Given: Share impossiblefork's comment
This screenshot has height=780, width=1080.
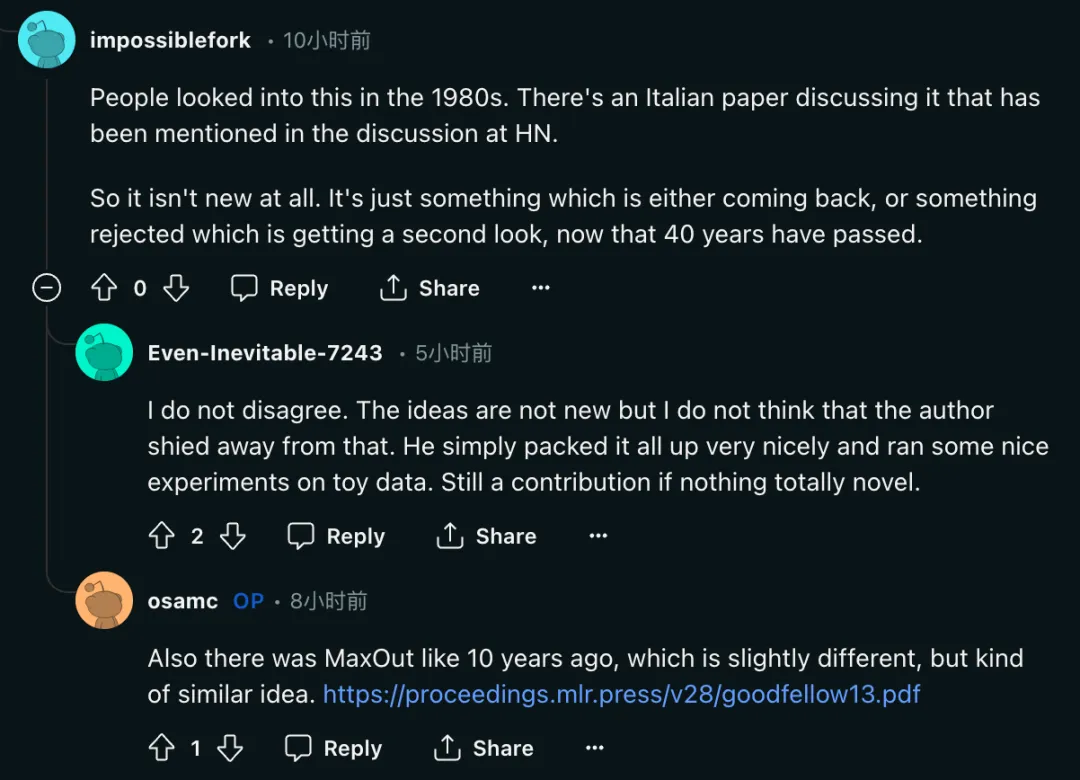Looking at the screenshot, I should pyautogui.click(x=430, y=289).
